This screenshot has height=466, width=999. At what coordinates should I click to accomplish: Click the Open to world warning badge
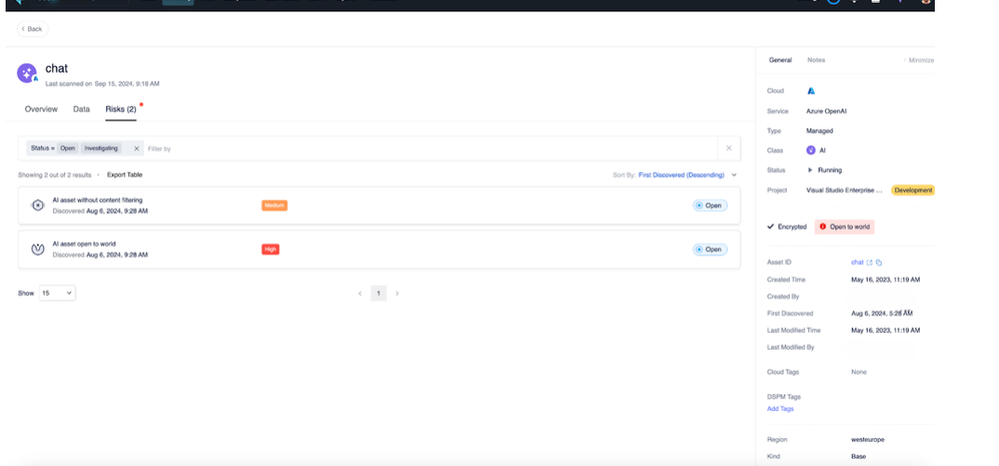click(844, 226)
